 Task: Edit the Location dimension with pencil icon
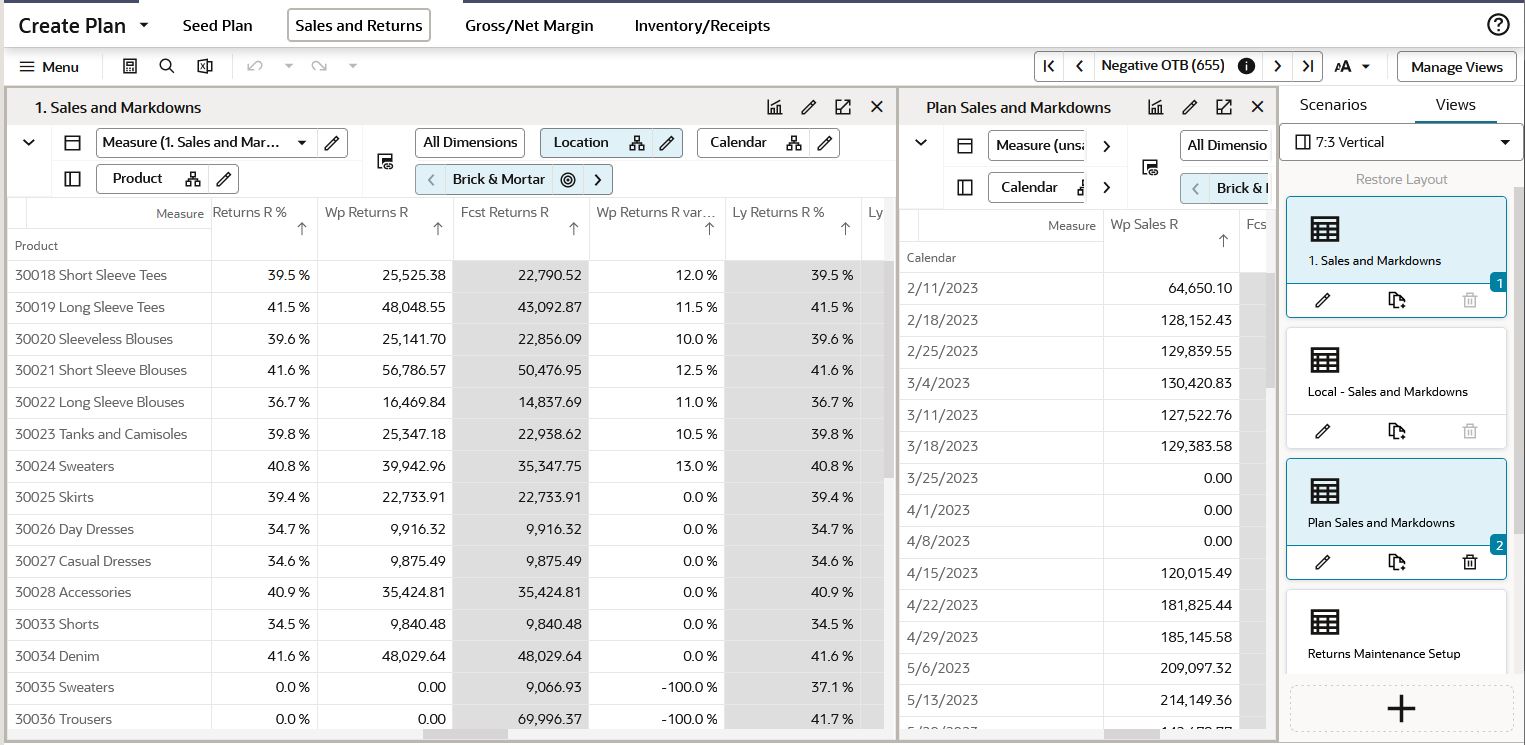pyautogui.click(x=667, y=143)
